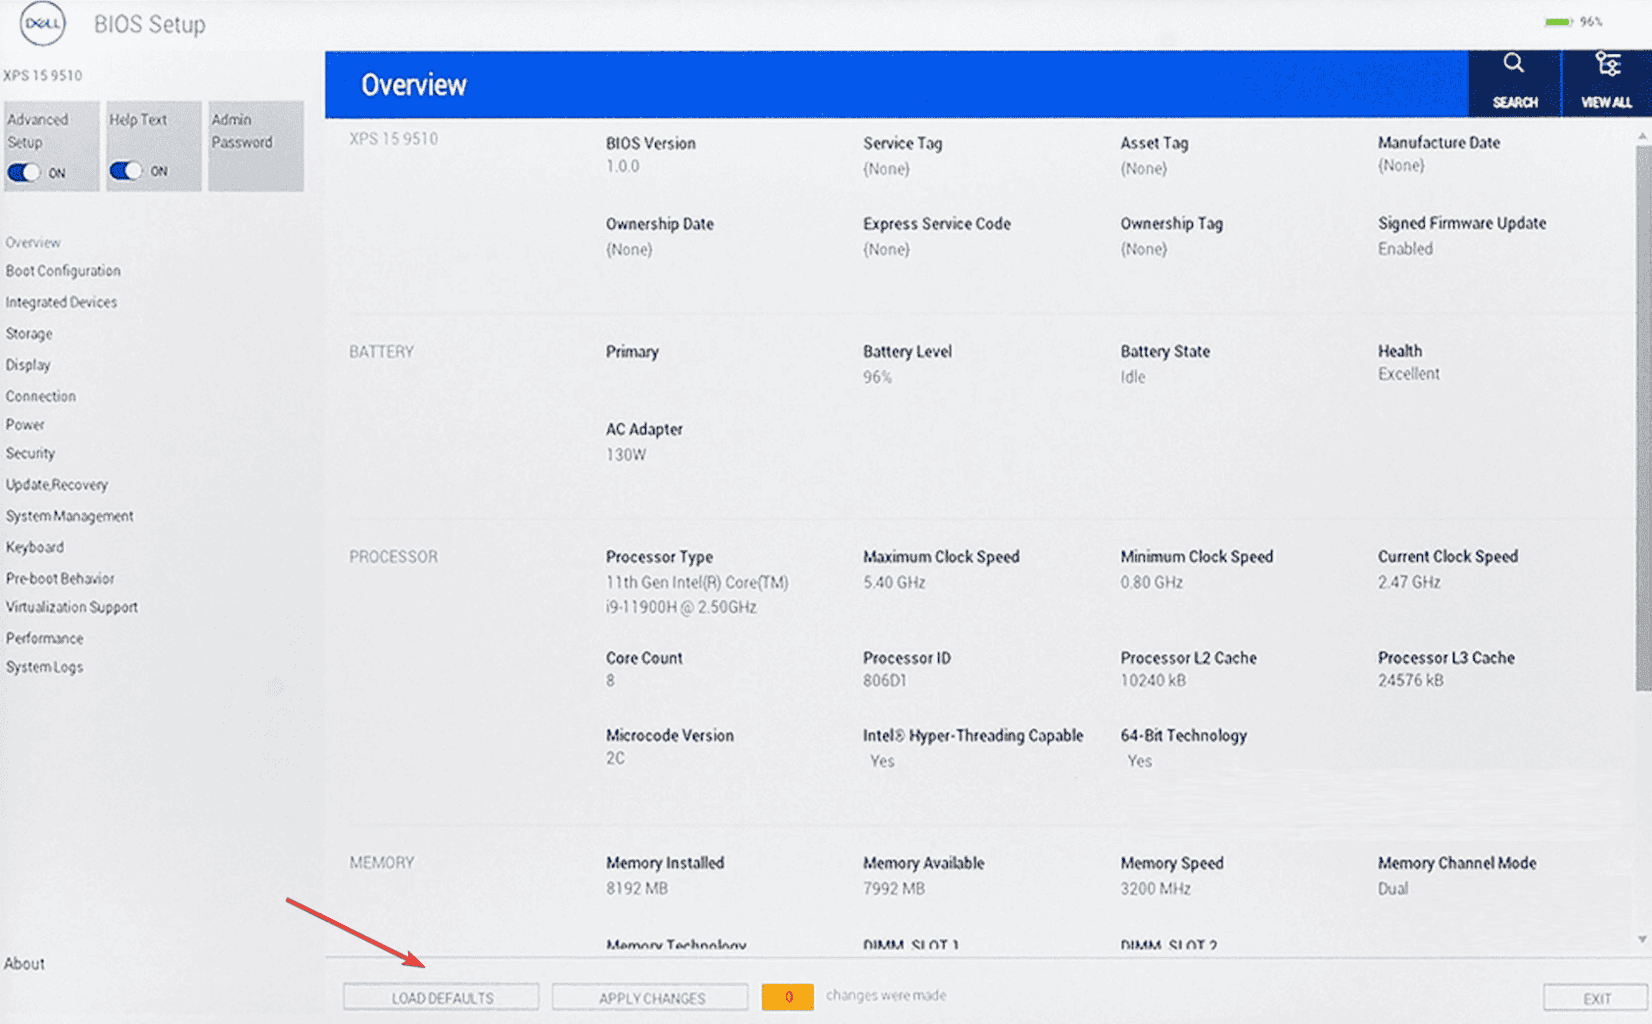The width and height of the screenshot is (1652, 1024).
Task: Click the orange changes counter badge
Action: click(x=787, y=997)
